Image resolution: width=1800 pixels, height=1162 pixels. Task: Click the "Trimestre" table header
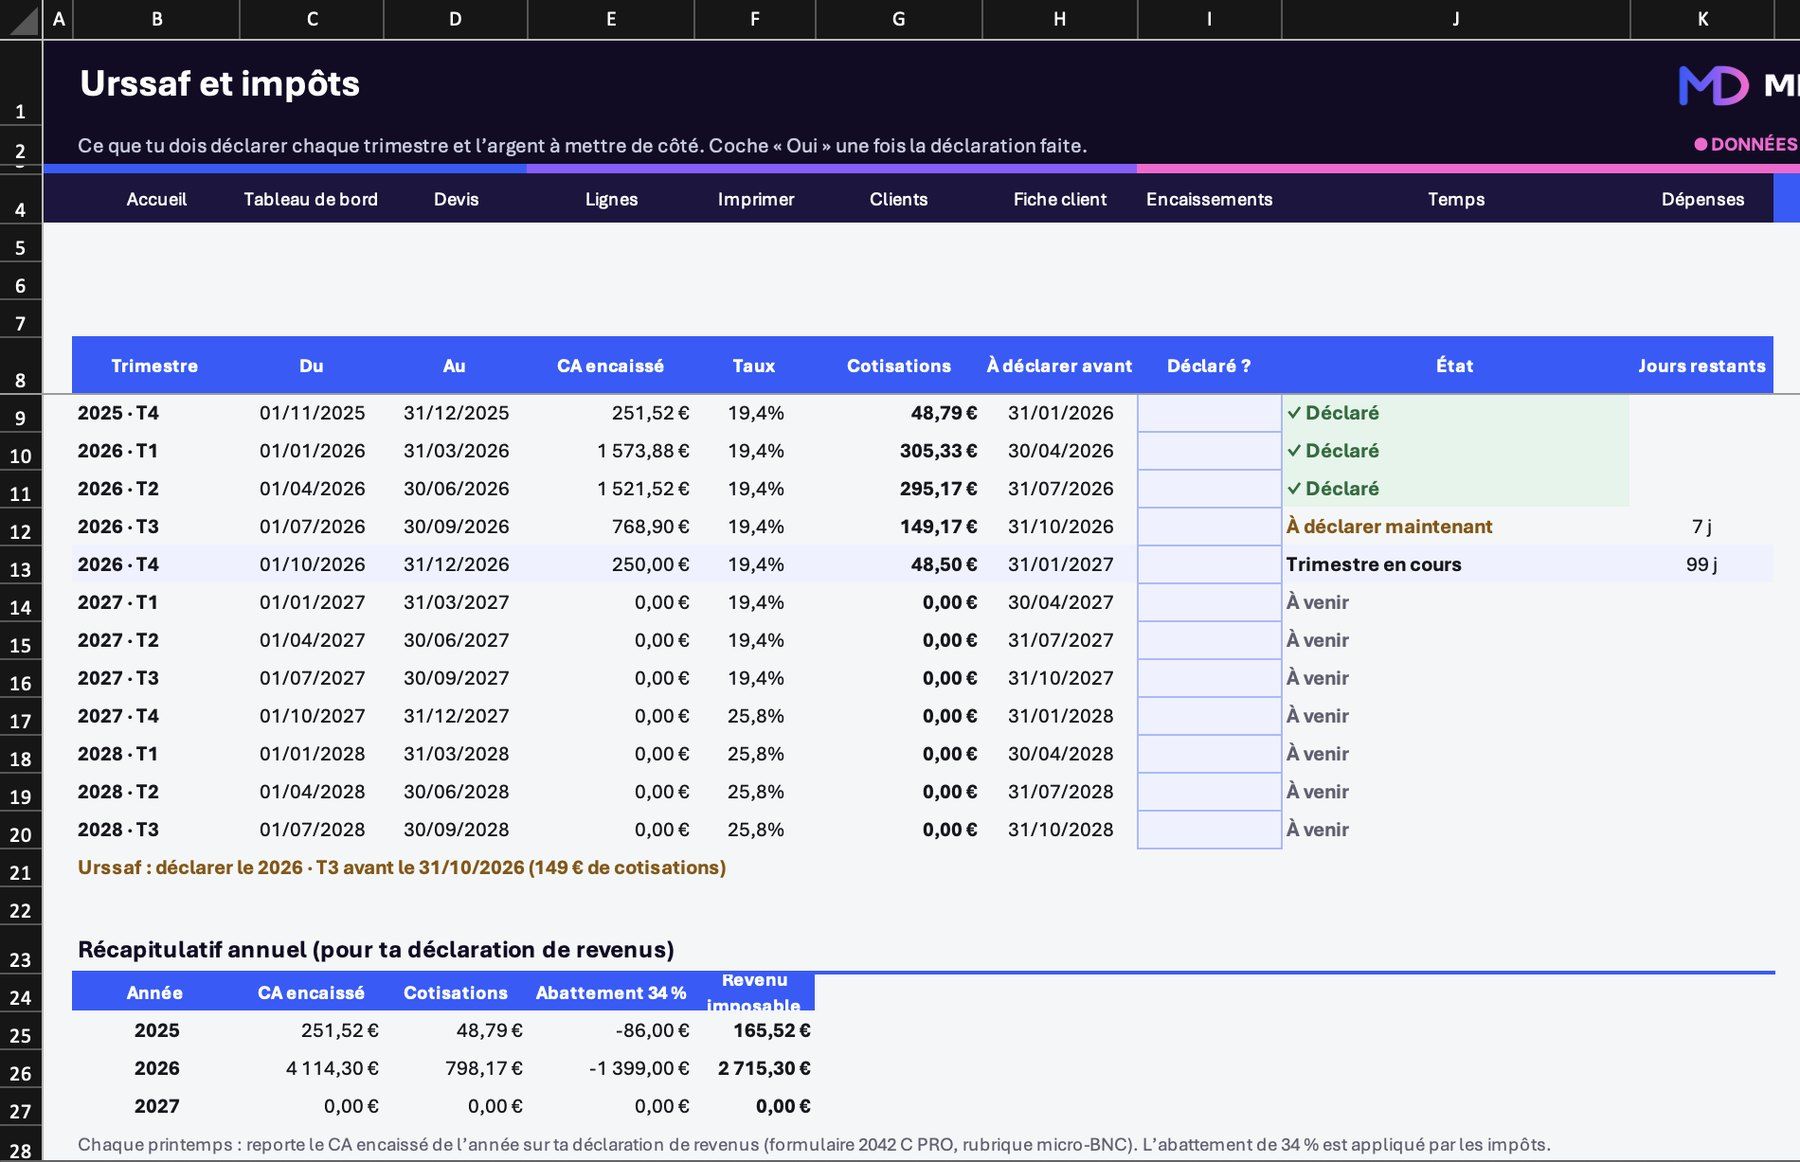coord(155,366)
